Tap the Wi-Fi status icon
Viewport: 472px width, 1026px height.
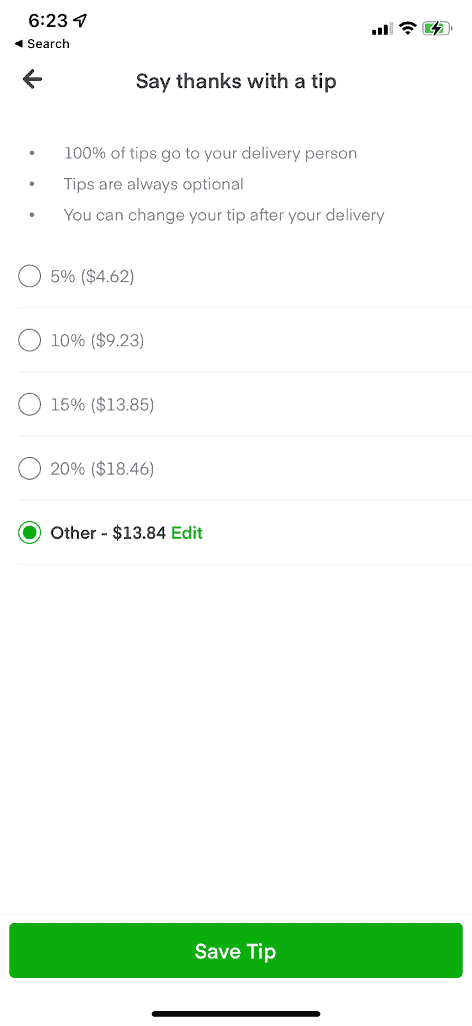pos(408,28)
